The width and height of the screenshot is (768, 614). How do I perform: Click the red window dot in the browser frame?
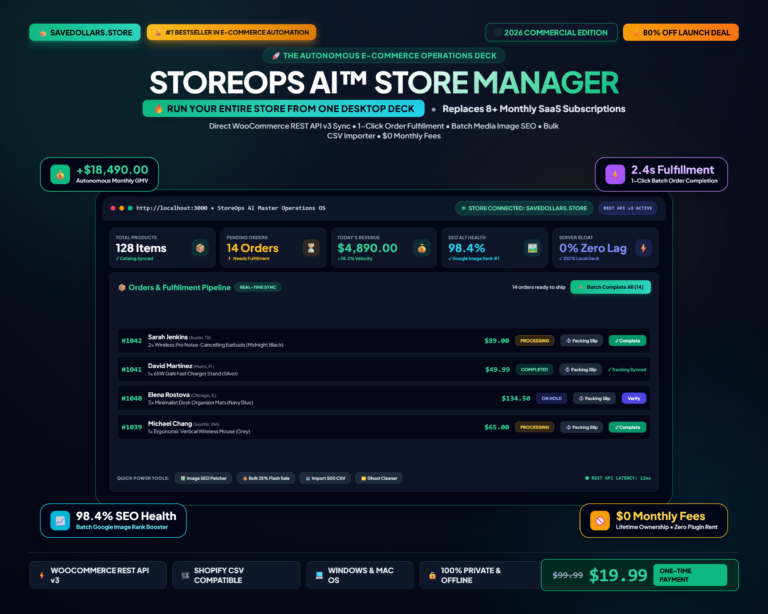[x=113, y=208]
